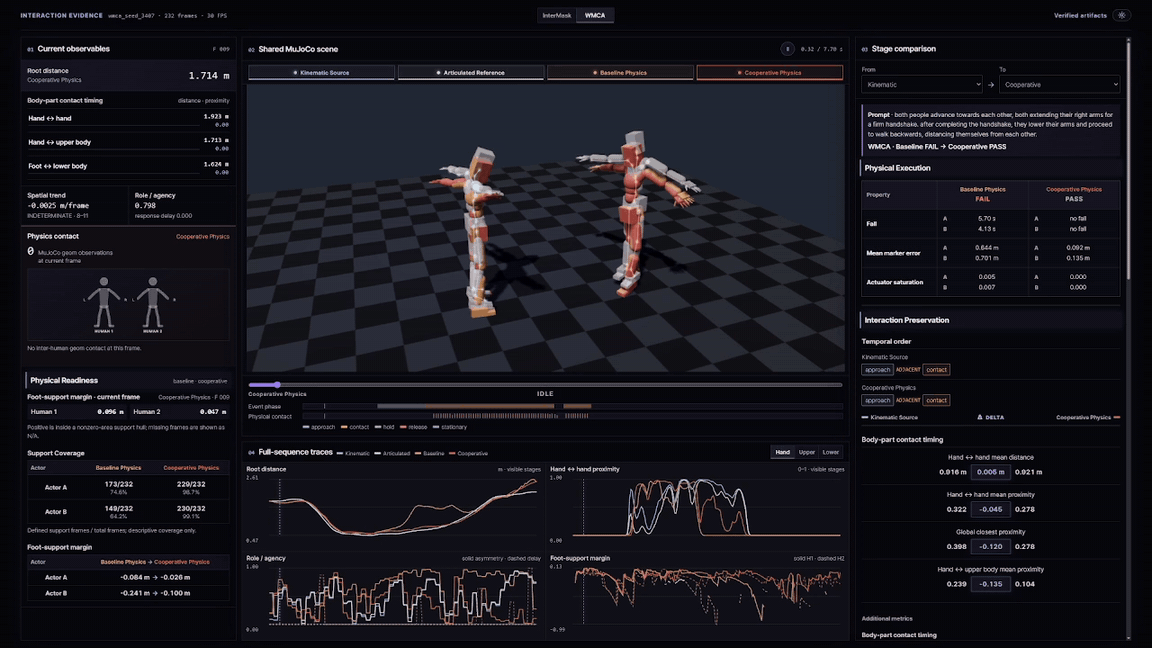This screenshot has height=648, width=1152.
Task: Click the 3D humanoid scene viewport
Action: point(546,228)
